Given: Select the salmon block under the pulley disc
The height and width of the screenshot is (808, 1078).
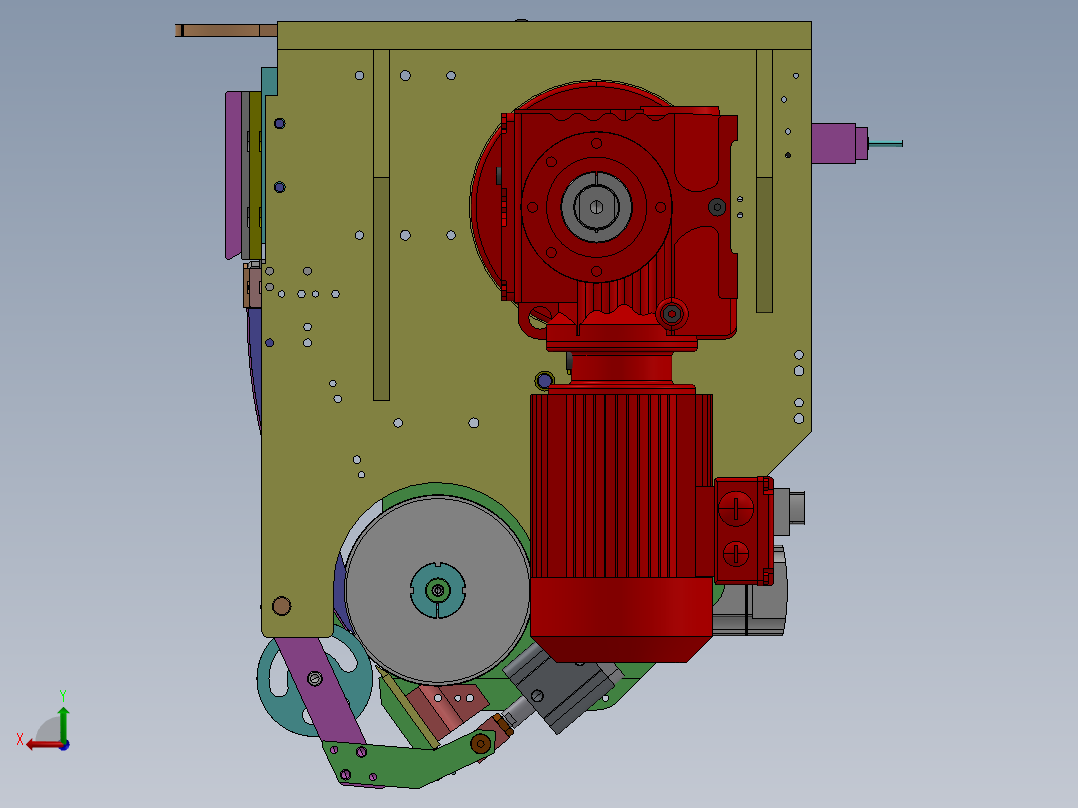Looking at the screenshot, I should 447,708.
